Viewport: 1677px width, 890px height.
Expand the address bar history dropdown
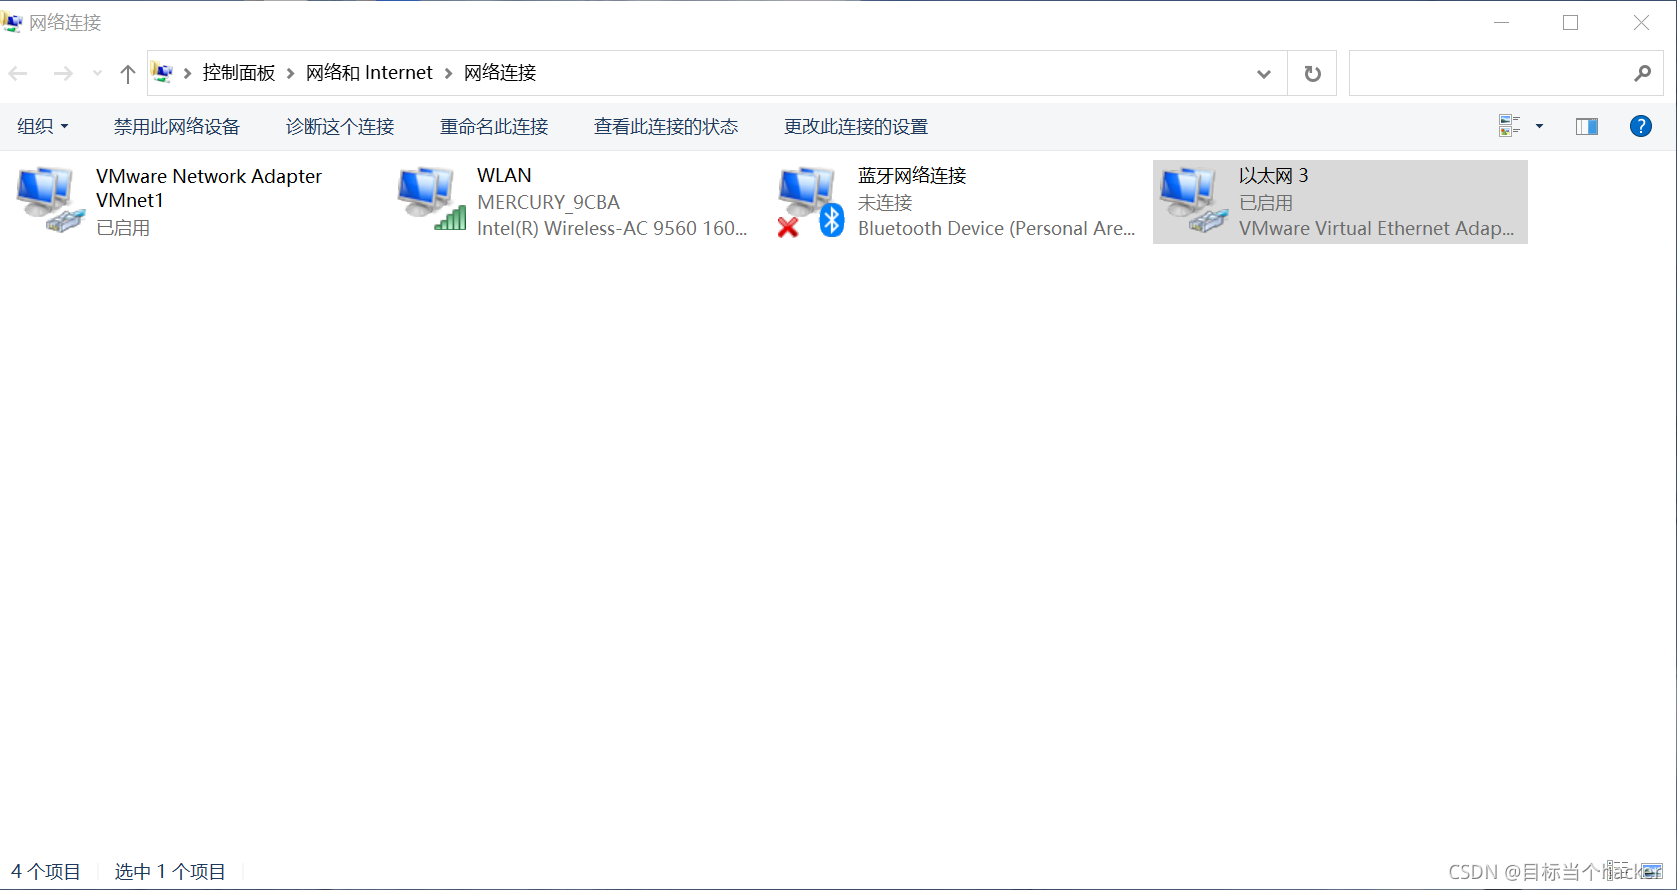[x=1264, y=73]
